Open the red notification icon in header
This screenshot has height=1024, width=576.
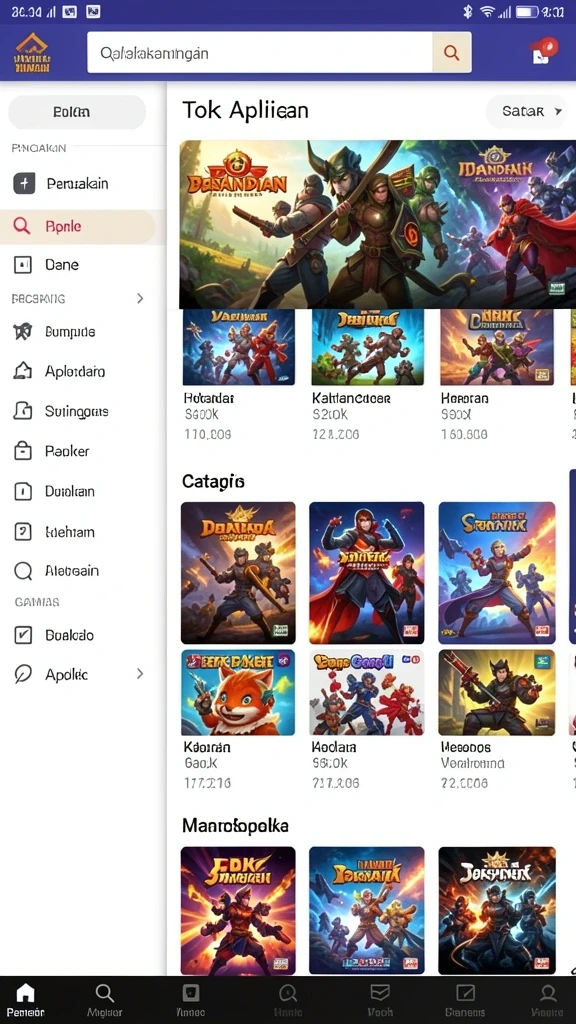pos(545,51)
